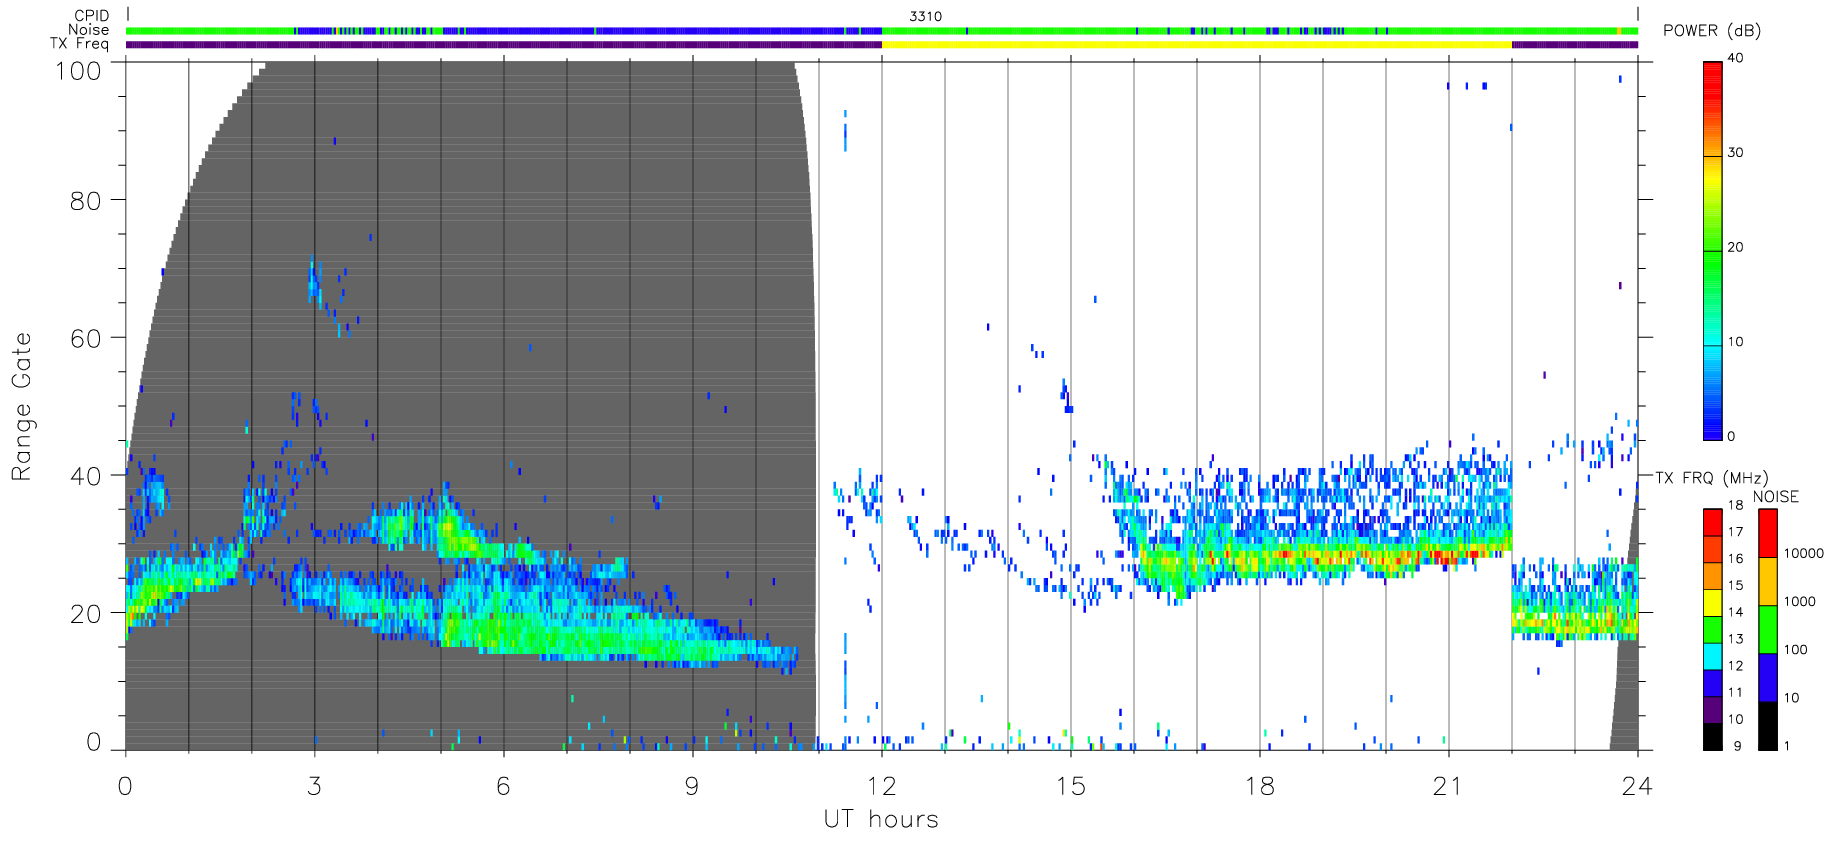1843x850 pixels.
Task: Click x-axis tick label '3'
Action: 314,786
